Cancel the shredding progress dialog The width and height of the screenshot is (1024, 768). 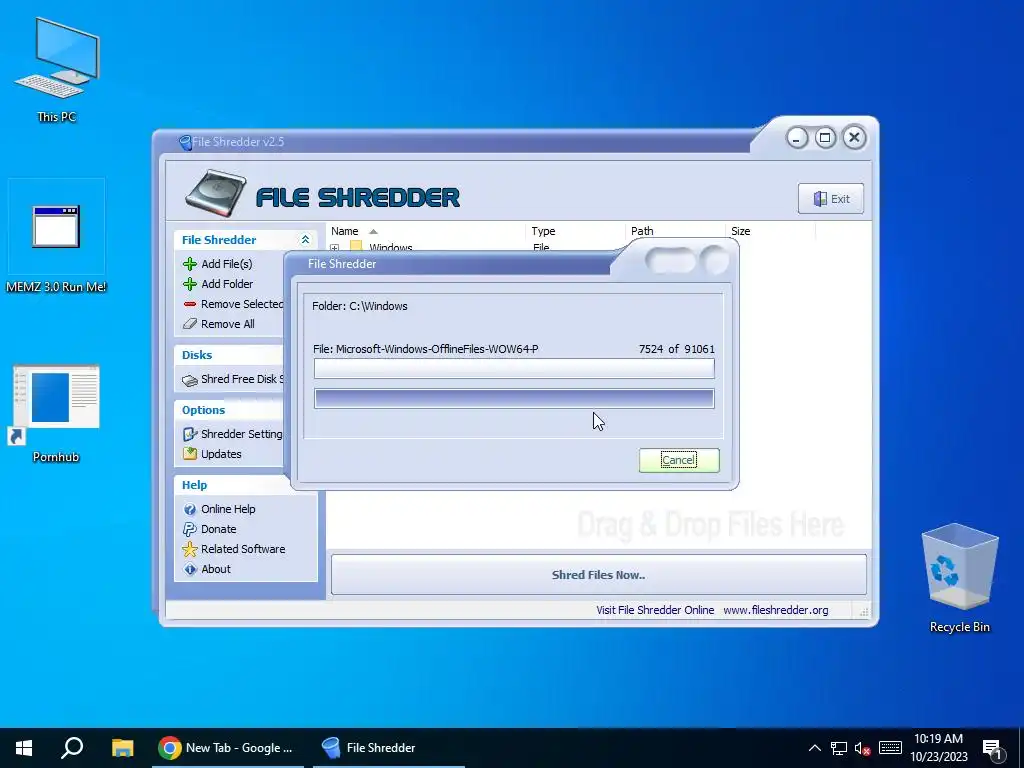(679, 460)
